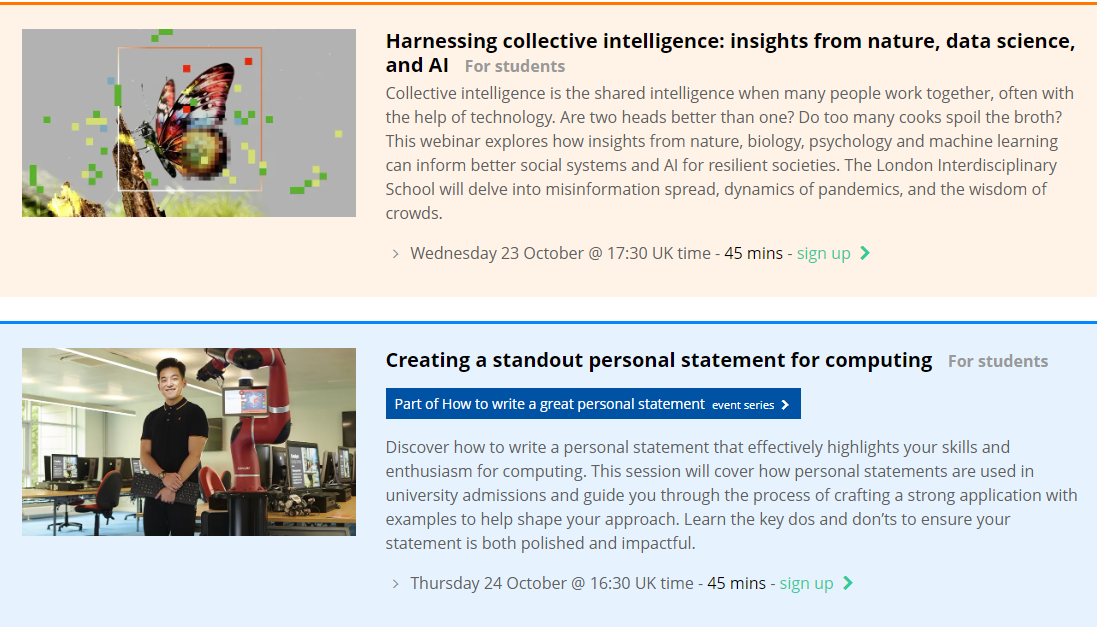Viewport: 1097px width, 627px height.
Task: Click the butterfly collective intelligence thumbnail
Action: (189, 123)
